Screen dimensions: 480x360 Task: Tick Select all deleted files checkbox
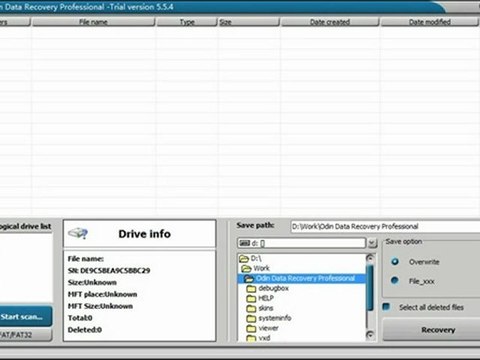coord(386,307)
